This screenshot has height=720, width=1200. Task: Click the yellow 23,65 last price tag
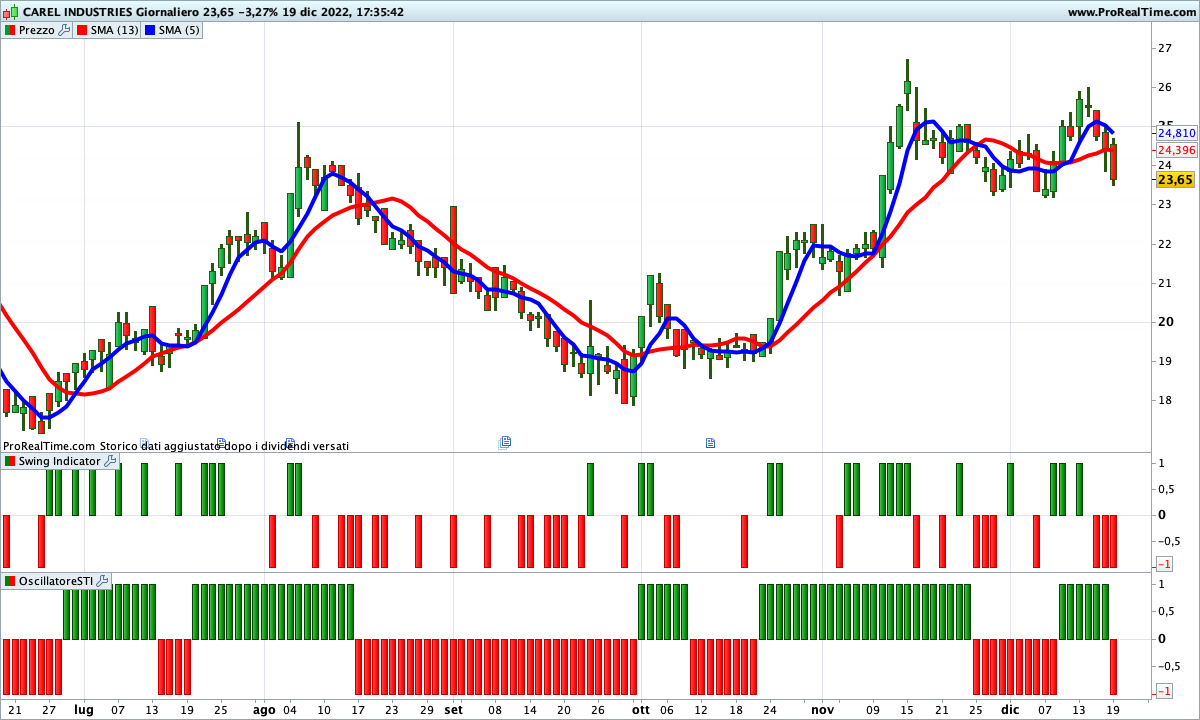(x=1175, y=180)
